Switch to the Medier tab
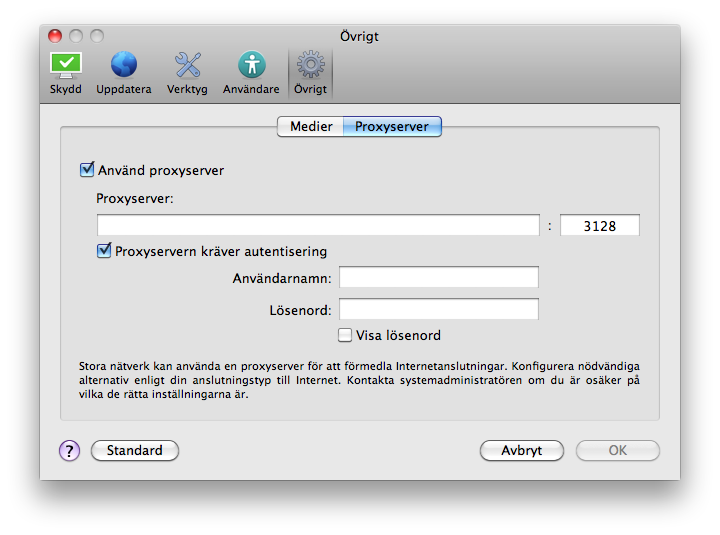 click(x=311, y=126)
